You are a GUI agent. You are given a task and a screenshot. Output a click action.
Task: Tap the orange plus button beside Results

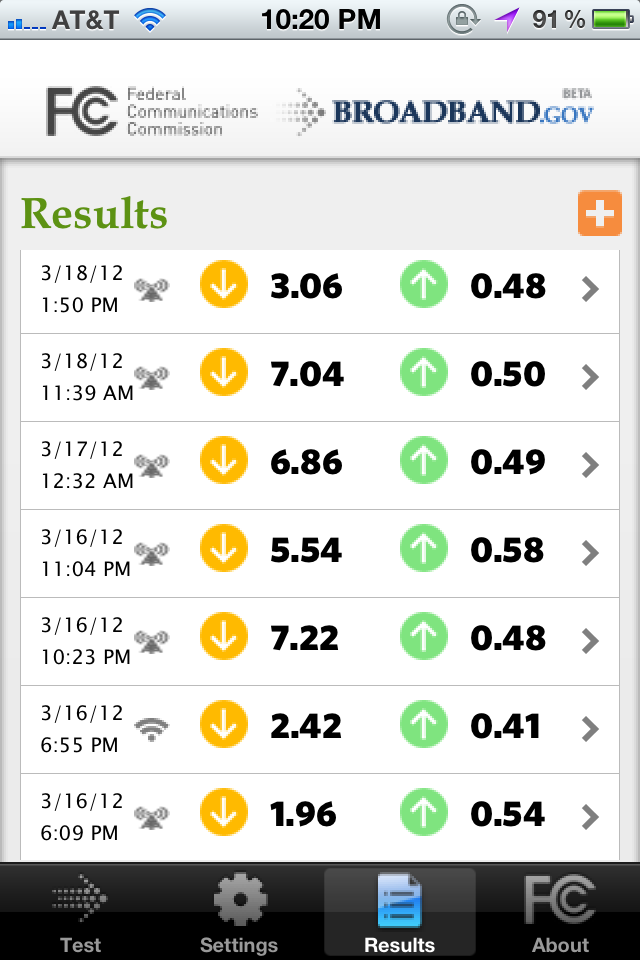tap(600, 213)
